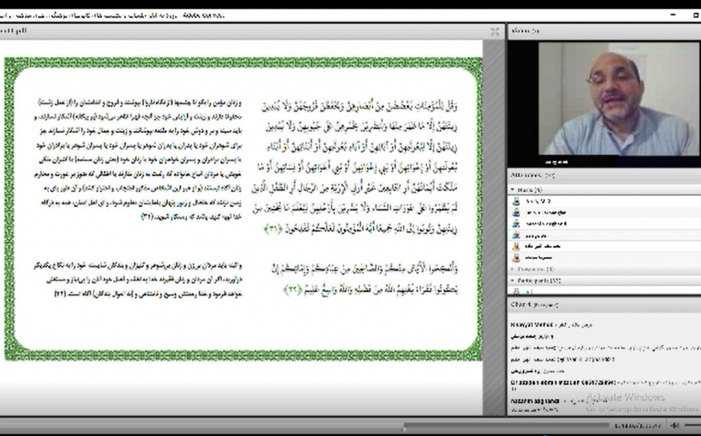Screen dimensions: 701x436
Task: Click the fifth host's avatar icon
Action: click(516, 246)
